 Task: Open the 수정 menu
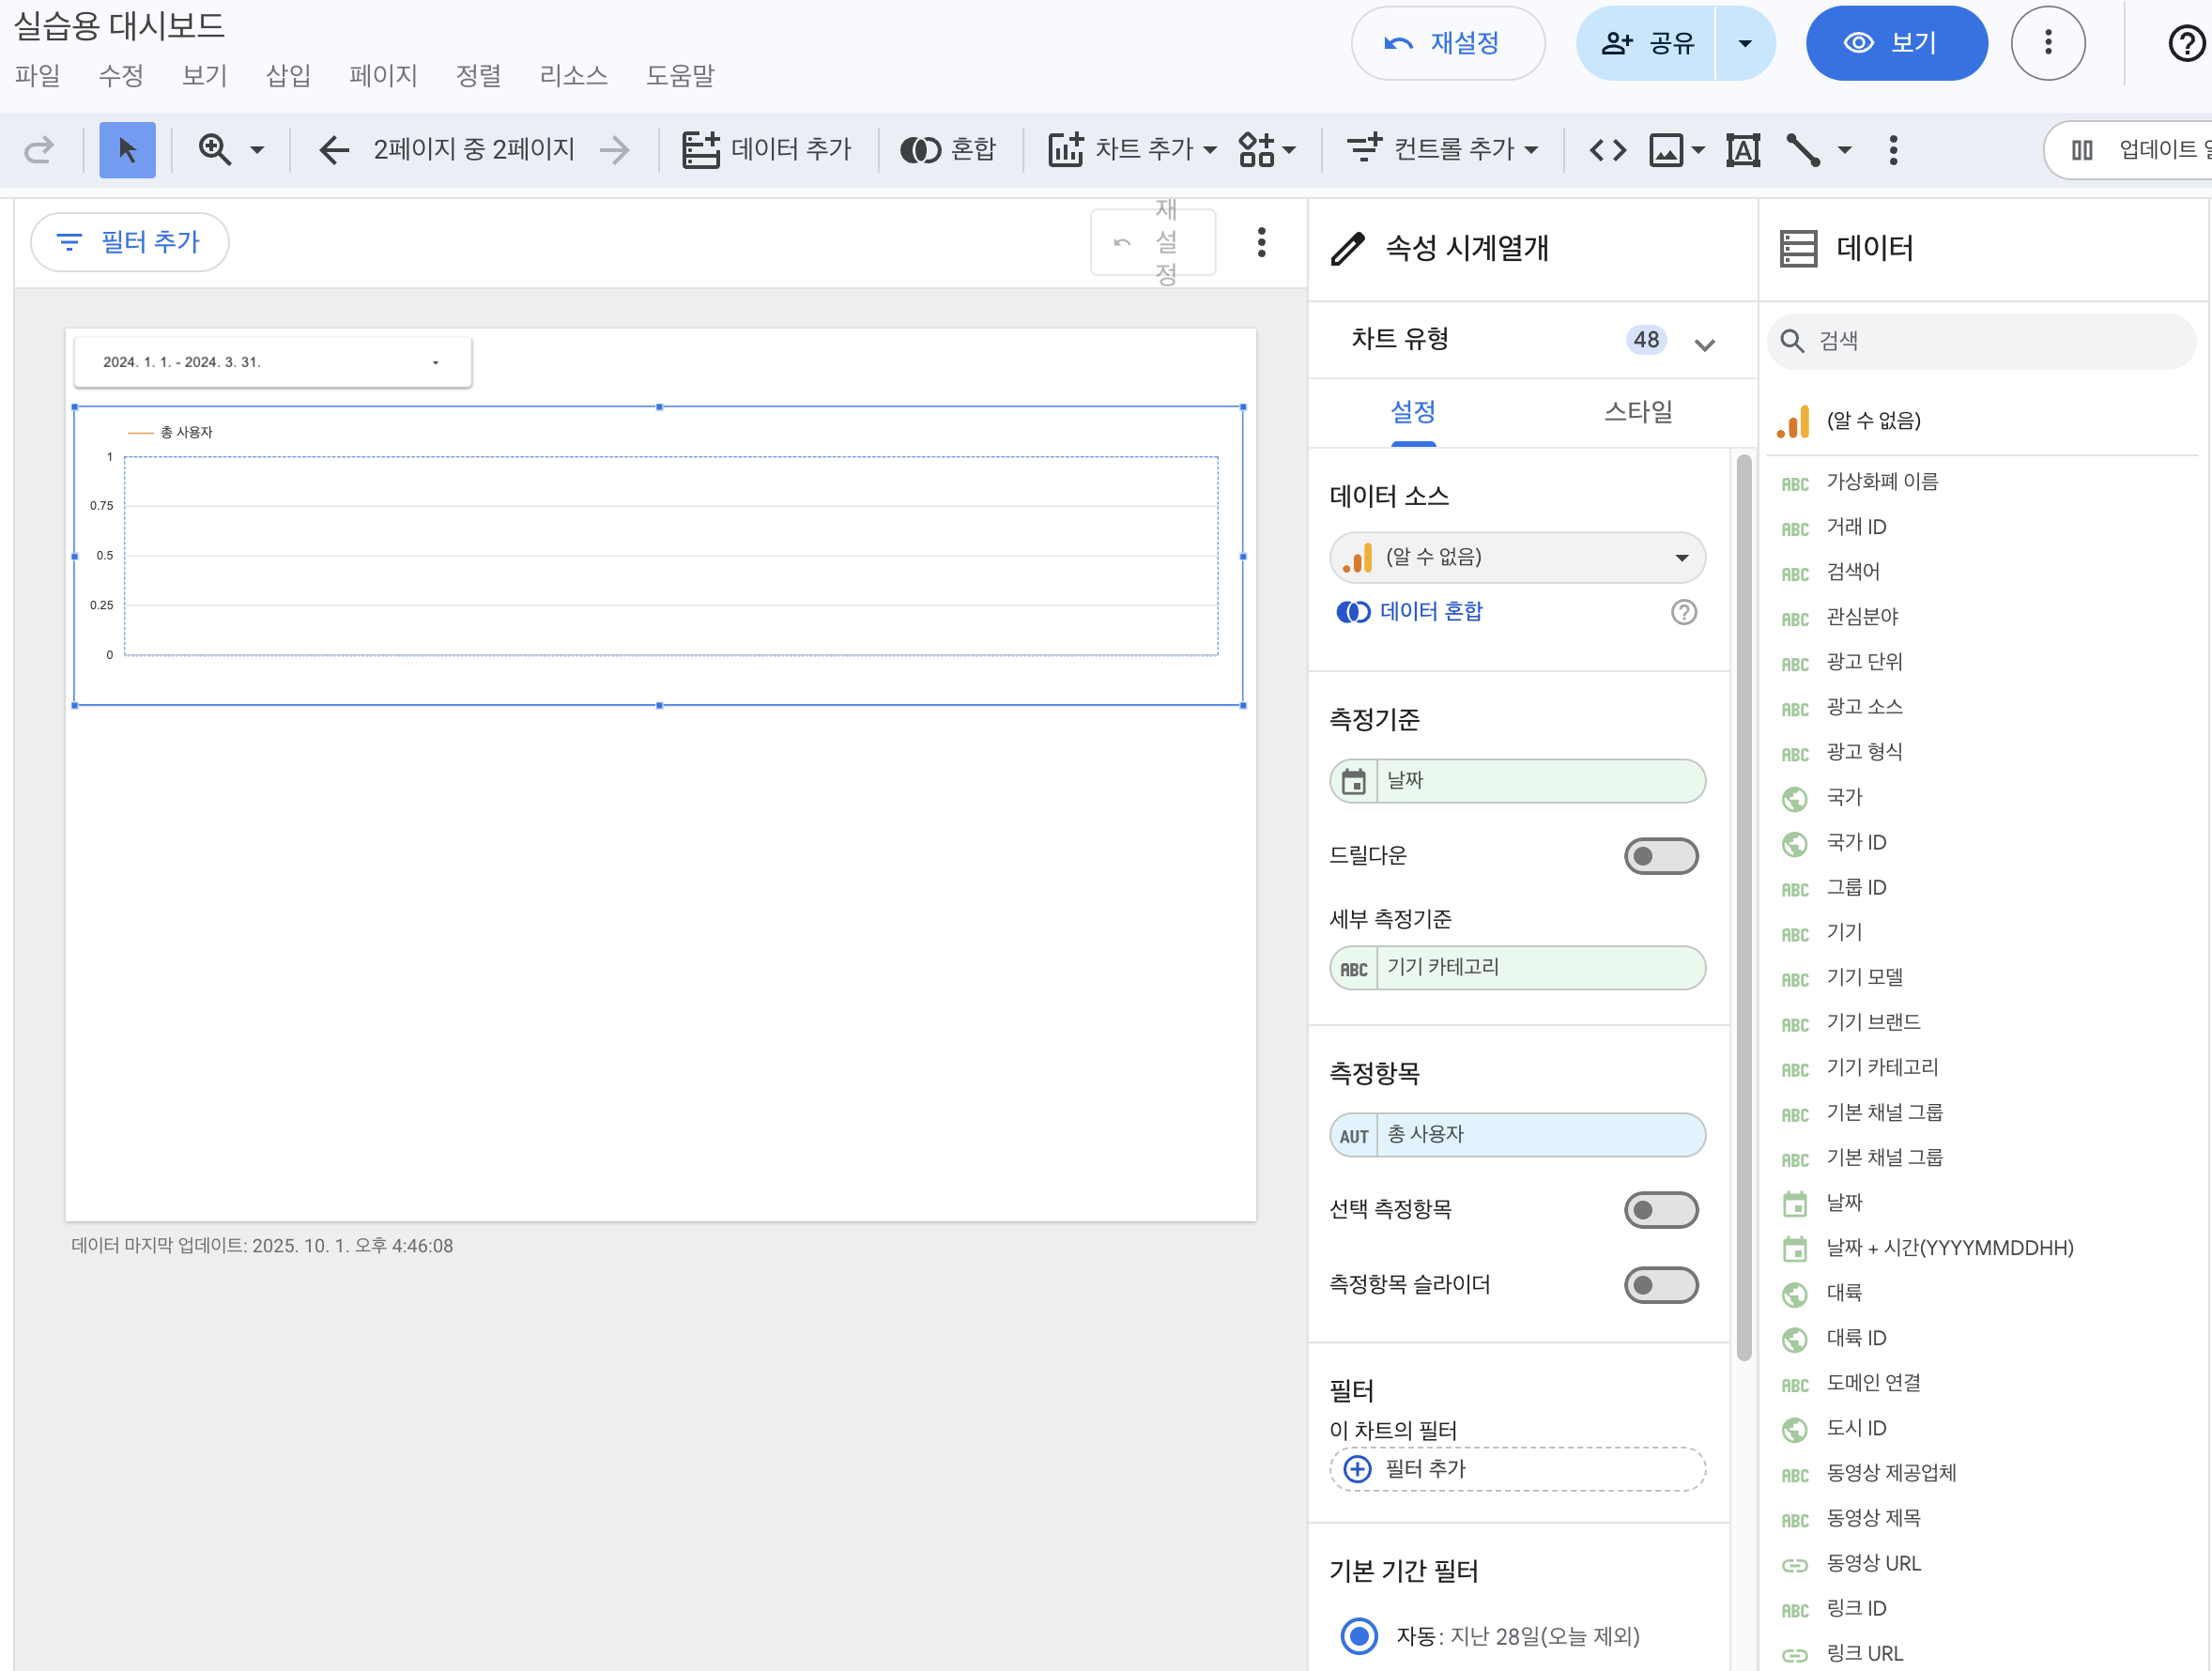121,76
